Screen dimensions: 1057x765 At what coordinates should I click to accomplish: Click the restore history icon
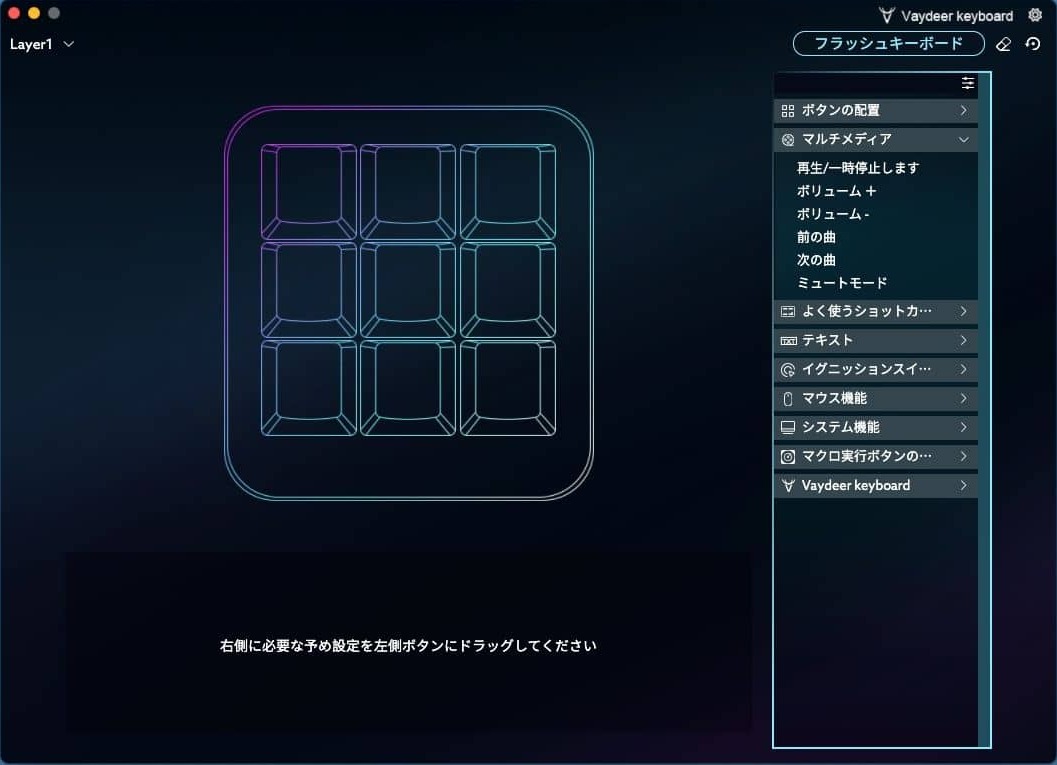(x=1033, y=44)
